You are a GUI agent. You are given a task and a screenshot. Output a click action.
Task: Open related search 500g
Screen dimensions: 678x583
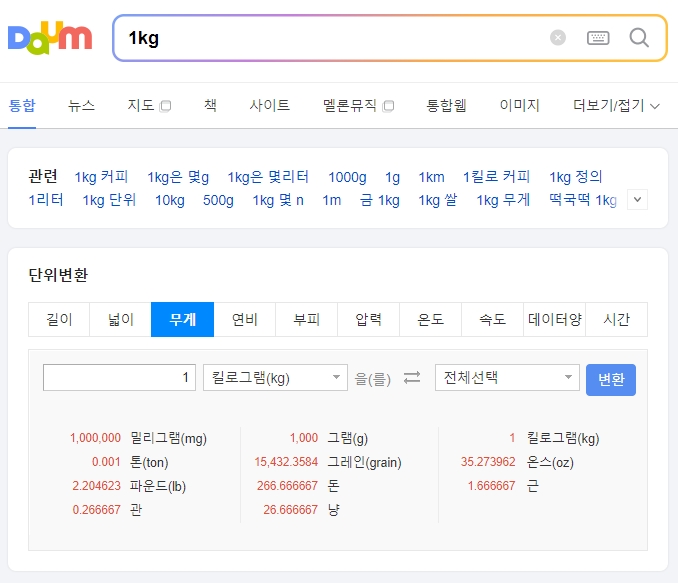(218, 200)
